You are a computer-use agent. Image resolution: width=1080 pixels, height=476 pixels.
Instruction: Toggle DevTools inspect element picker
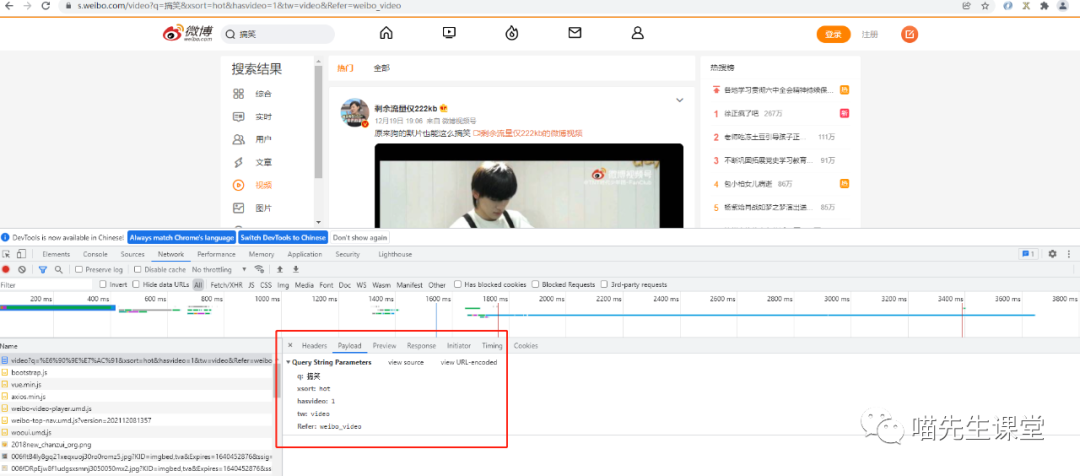click(6, 254)
